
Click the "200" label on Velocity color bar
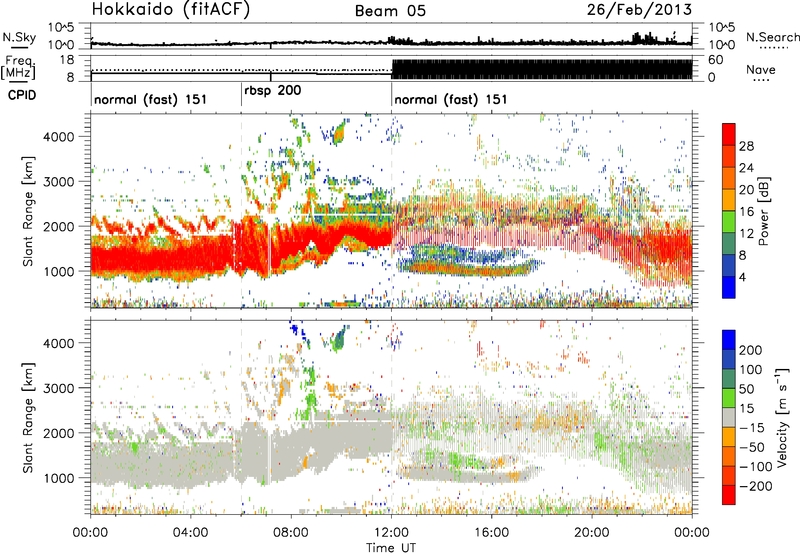coord(751,350)
